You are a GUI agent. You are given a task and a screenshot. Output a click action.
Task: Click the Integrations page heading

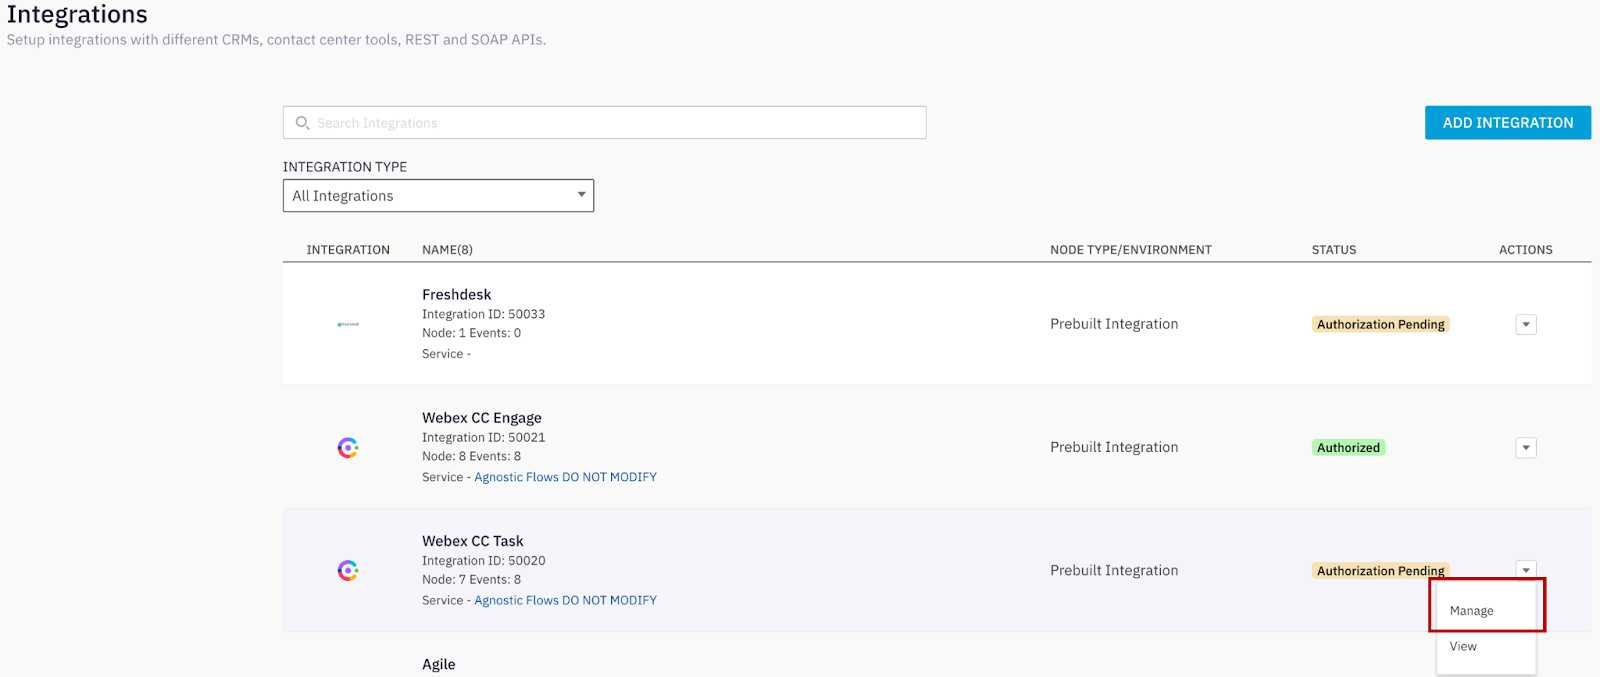pos(77,14)
